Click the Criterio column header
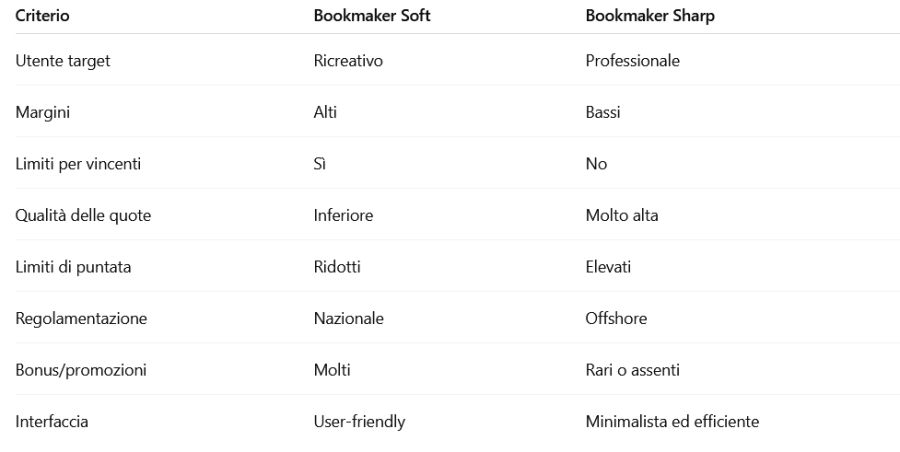 42,17
